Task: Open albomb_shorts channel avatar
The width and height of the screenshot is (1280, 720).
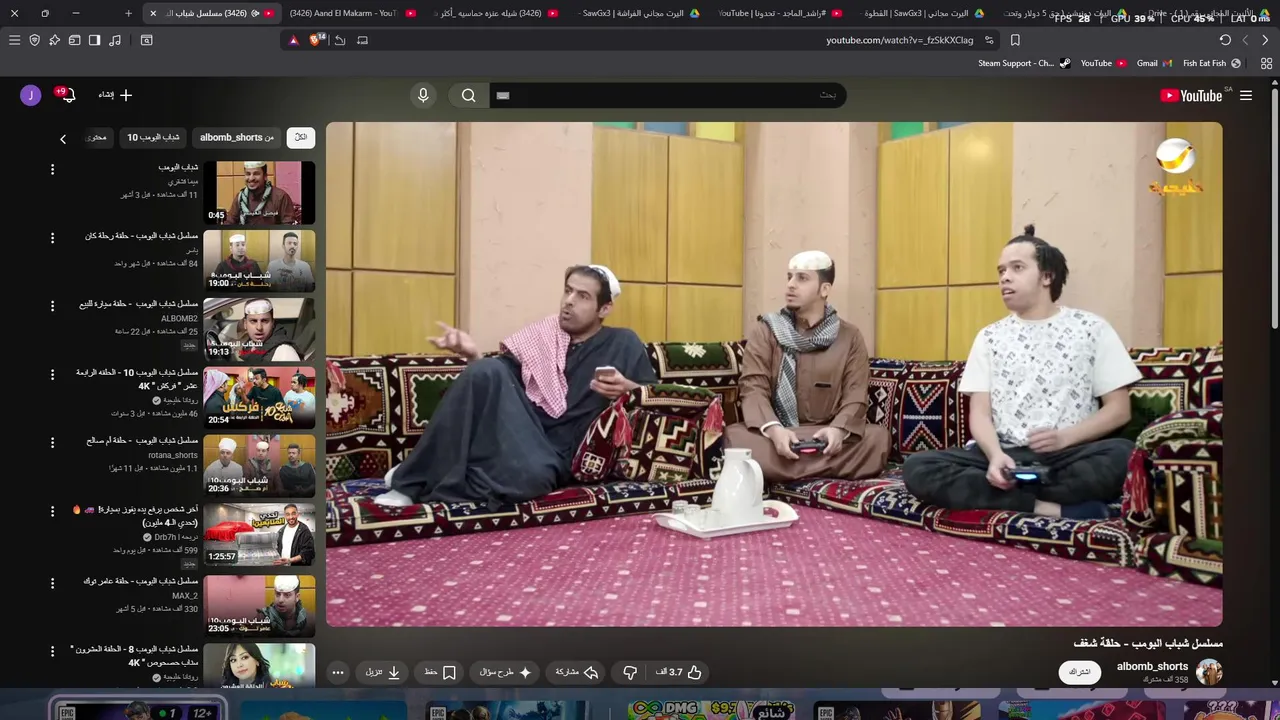Action: [1209, 672]
